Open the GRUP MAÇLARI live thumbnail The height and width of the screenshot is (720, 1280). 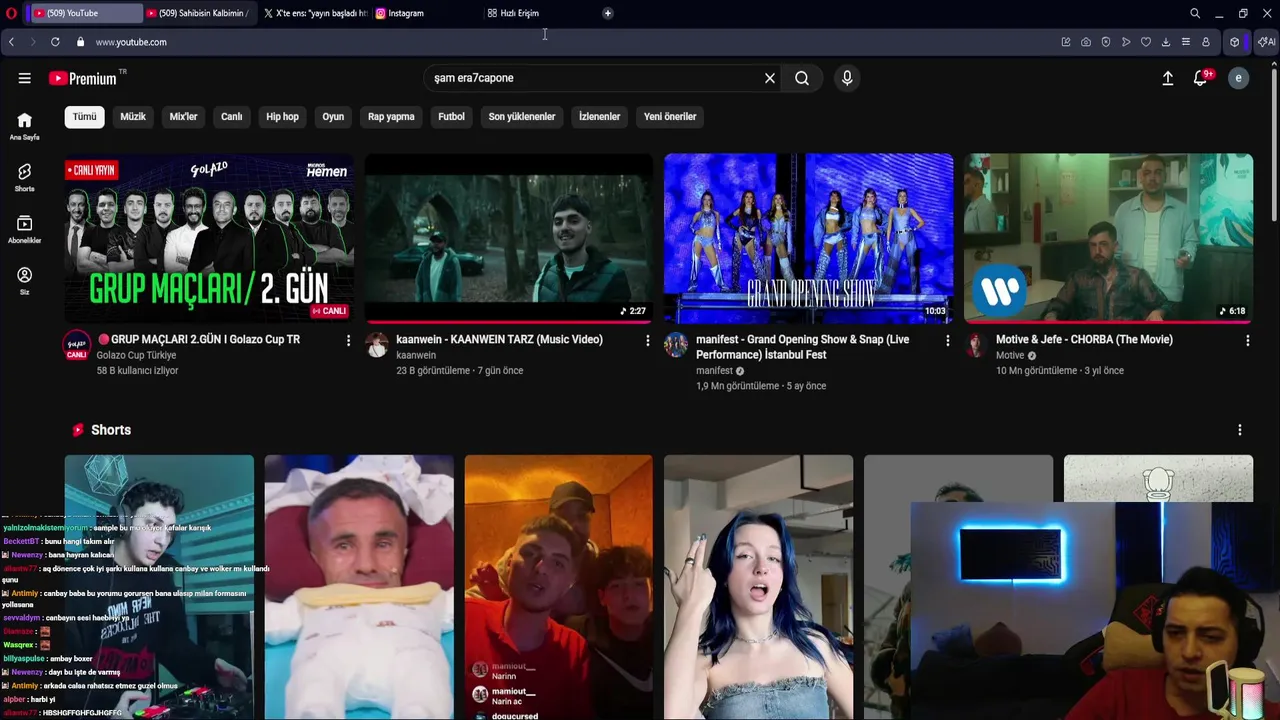(x=209, y=238)
